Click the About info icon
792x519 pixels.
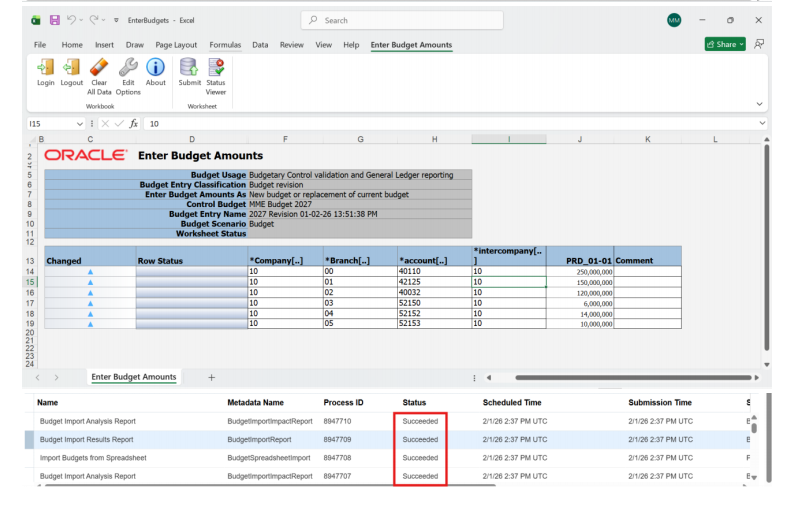click(156, 68)
